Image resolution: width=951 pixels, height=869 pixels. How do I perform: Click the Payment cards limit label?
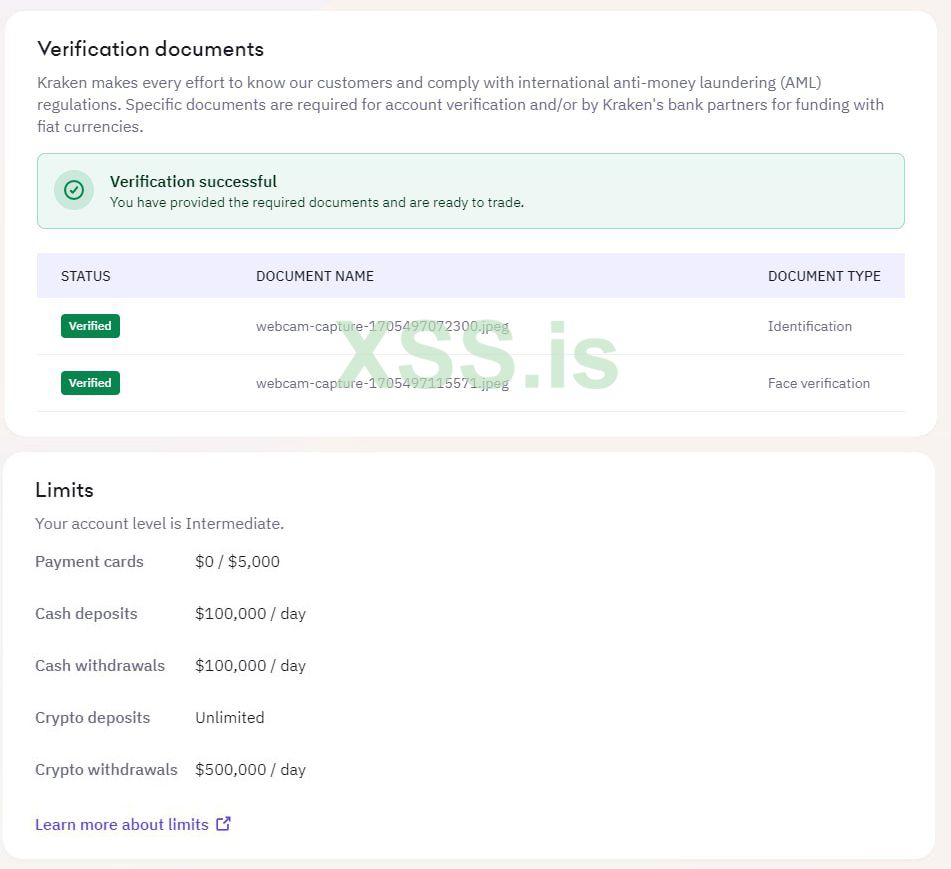(89, 561)
